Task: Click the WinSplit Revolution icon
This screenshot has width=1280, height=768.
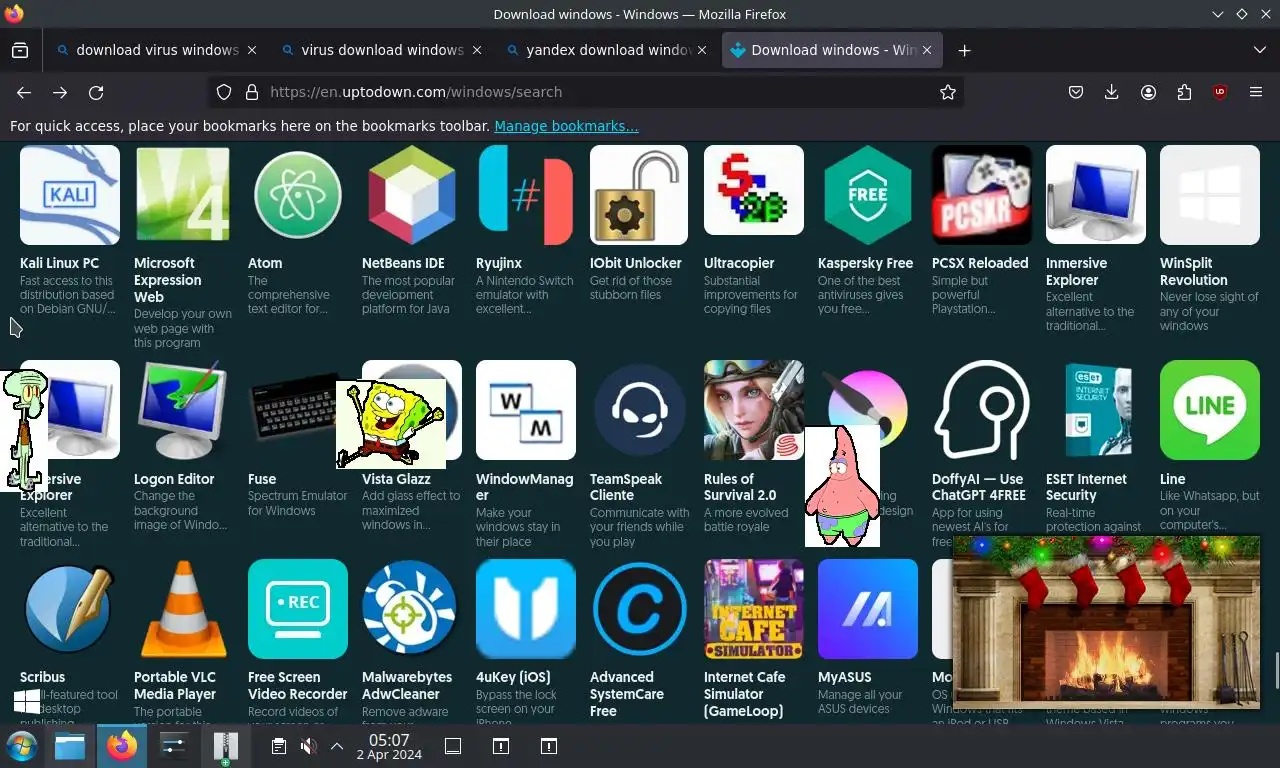Action: pos(1210,195)
